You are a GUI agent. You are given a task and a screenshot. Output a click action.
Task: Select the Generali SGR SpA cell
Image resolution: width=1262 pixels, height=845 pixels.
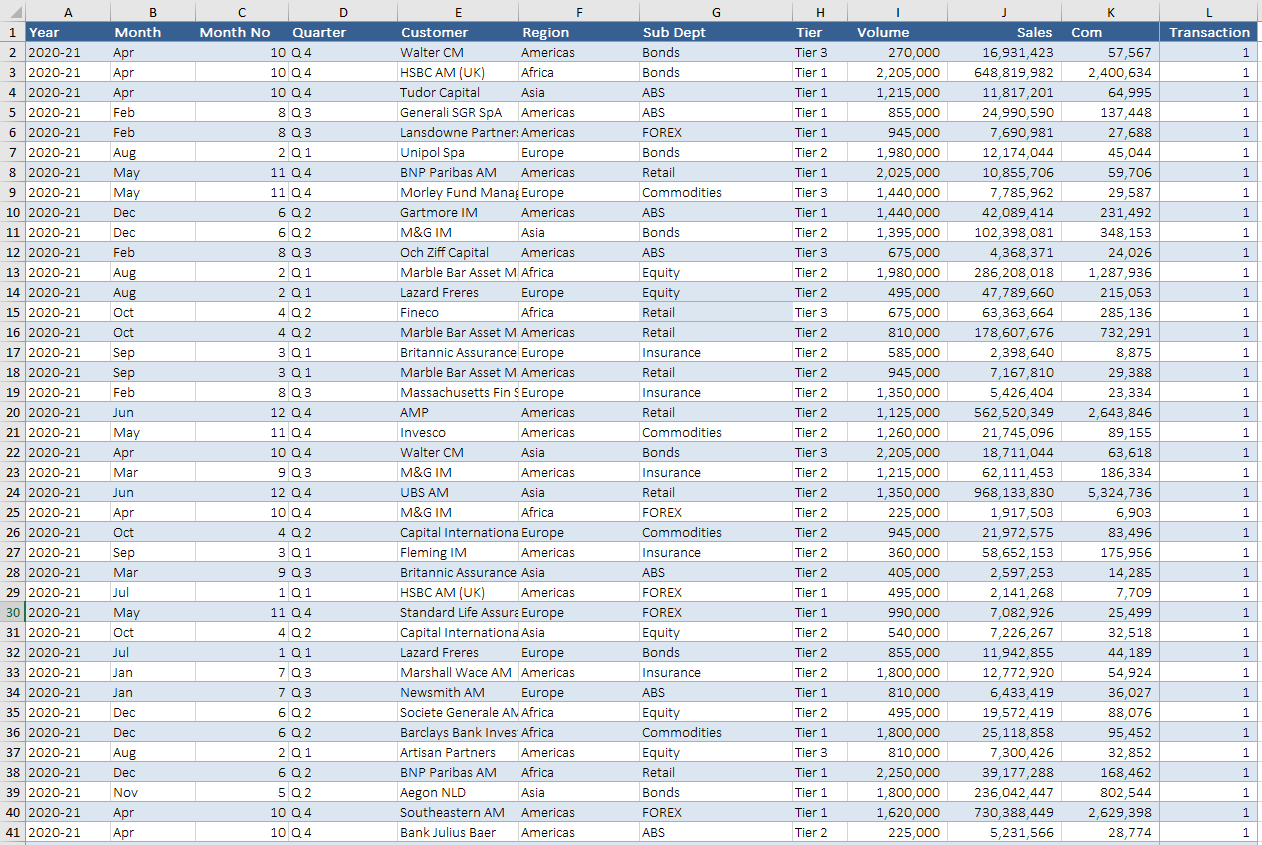457,112
